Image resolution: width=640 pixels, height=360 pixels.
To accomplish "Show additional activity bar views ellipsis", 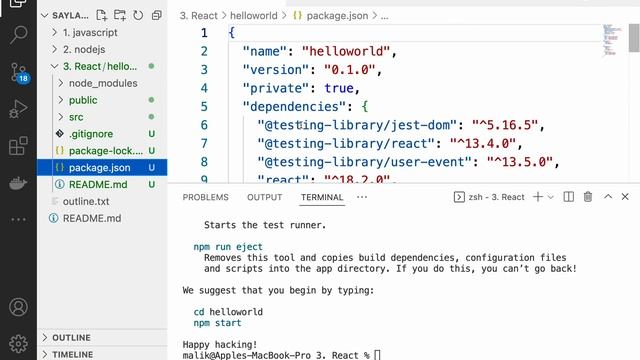I will (18, 220).
